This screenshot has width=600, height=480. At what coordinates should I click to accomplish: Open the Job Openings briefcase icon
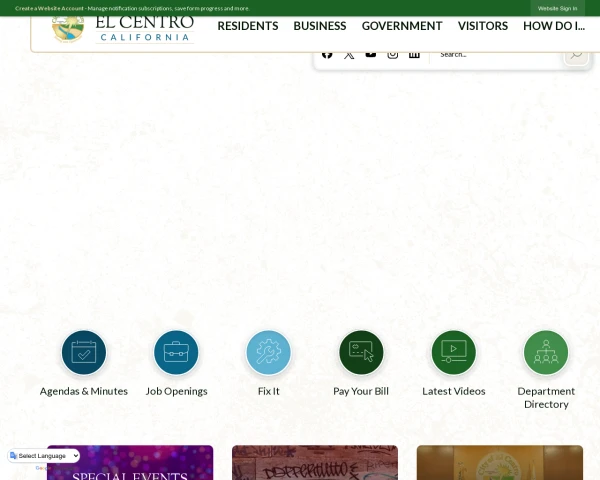coord(176,352)
